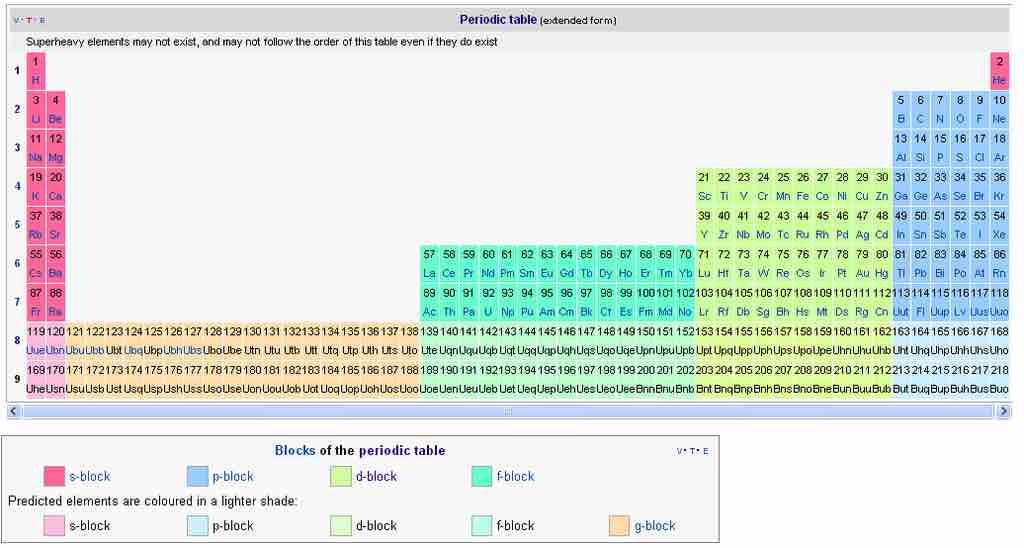Select the predicted f-block light swatch
Image resolution: width=1024 pixels, height=548 pixels.
[x=481, y=526]
